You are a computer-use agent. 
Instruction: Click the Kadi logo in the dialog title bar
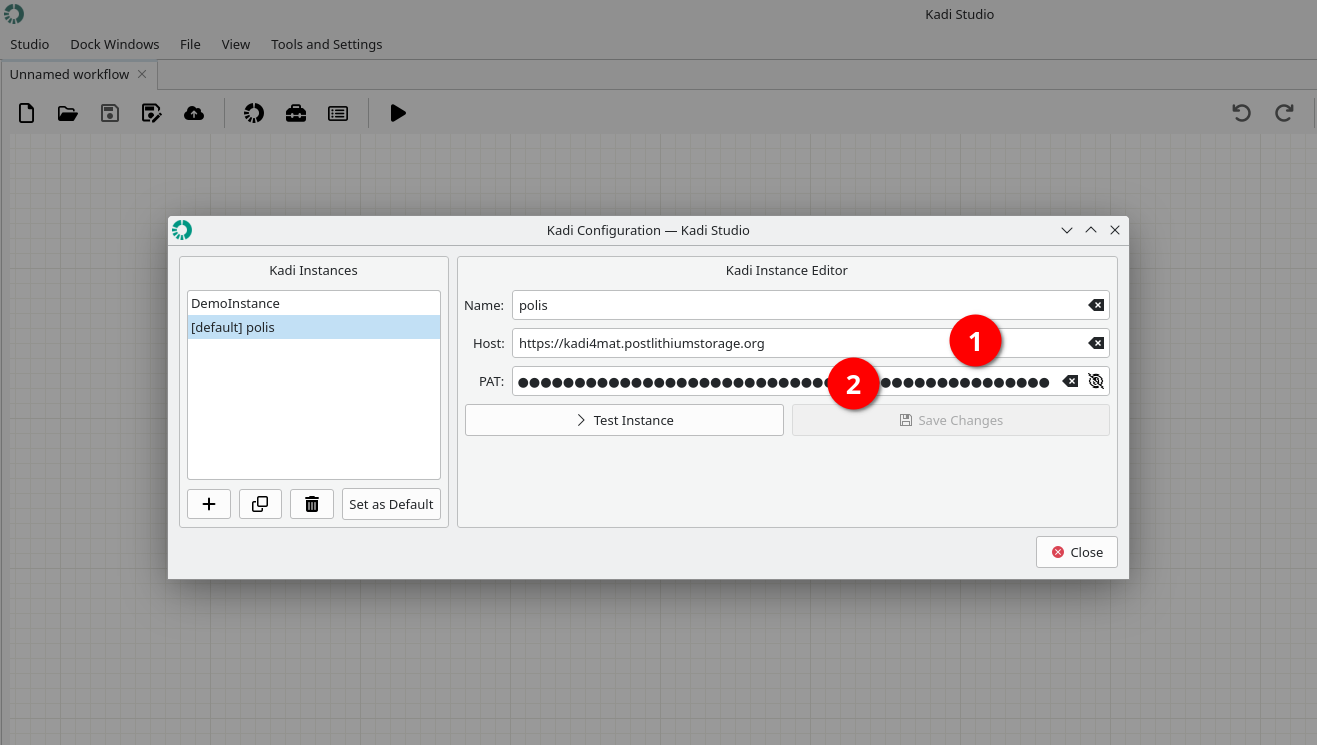coord(181,230)
